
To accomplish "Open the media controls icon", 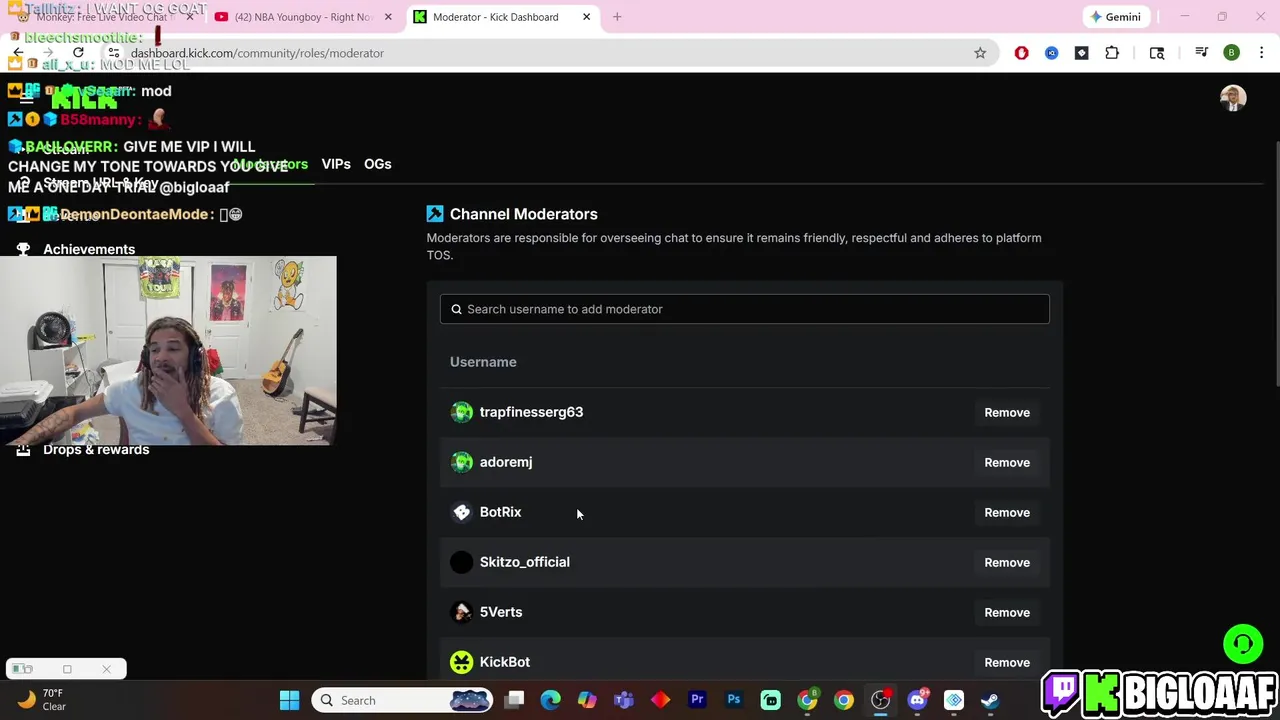I will pos(1202,53).
